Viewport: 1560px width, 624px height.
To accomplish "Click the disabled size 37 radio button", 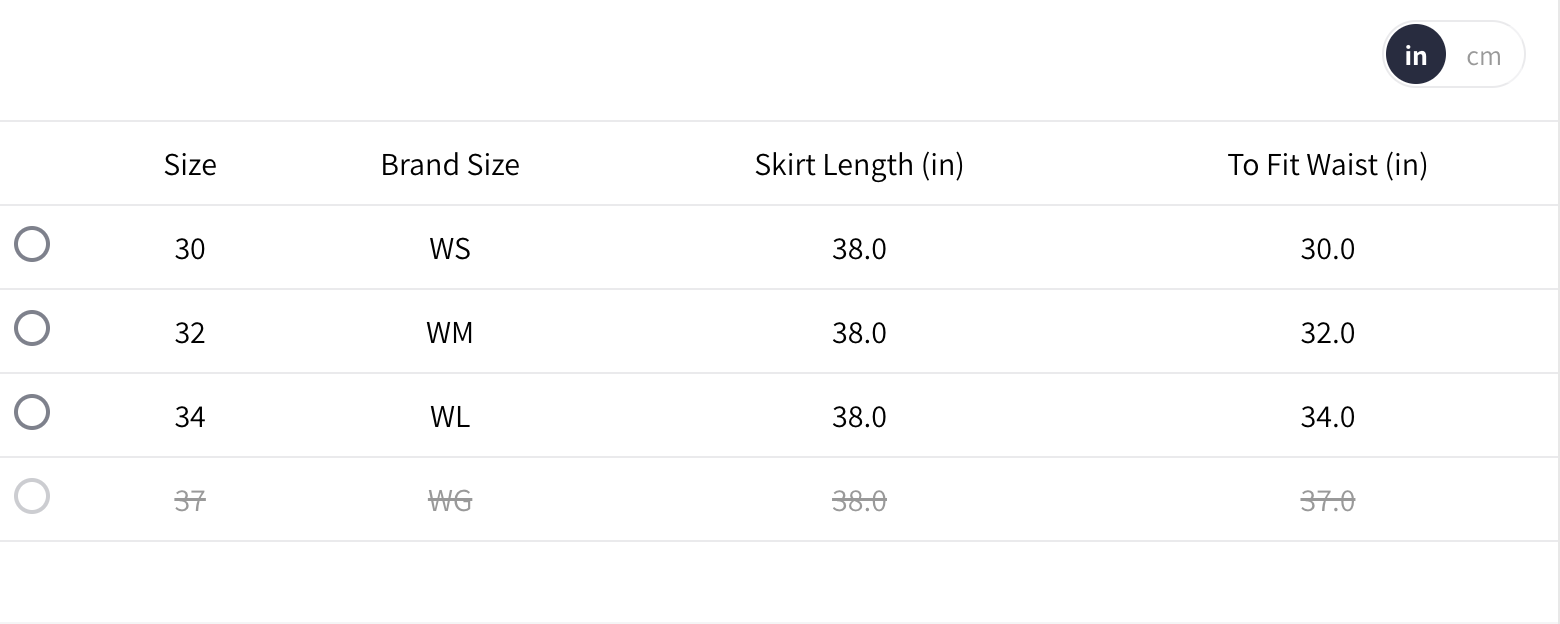I will click(32, 496).
